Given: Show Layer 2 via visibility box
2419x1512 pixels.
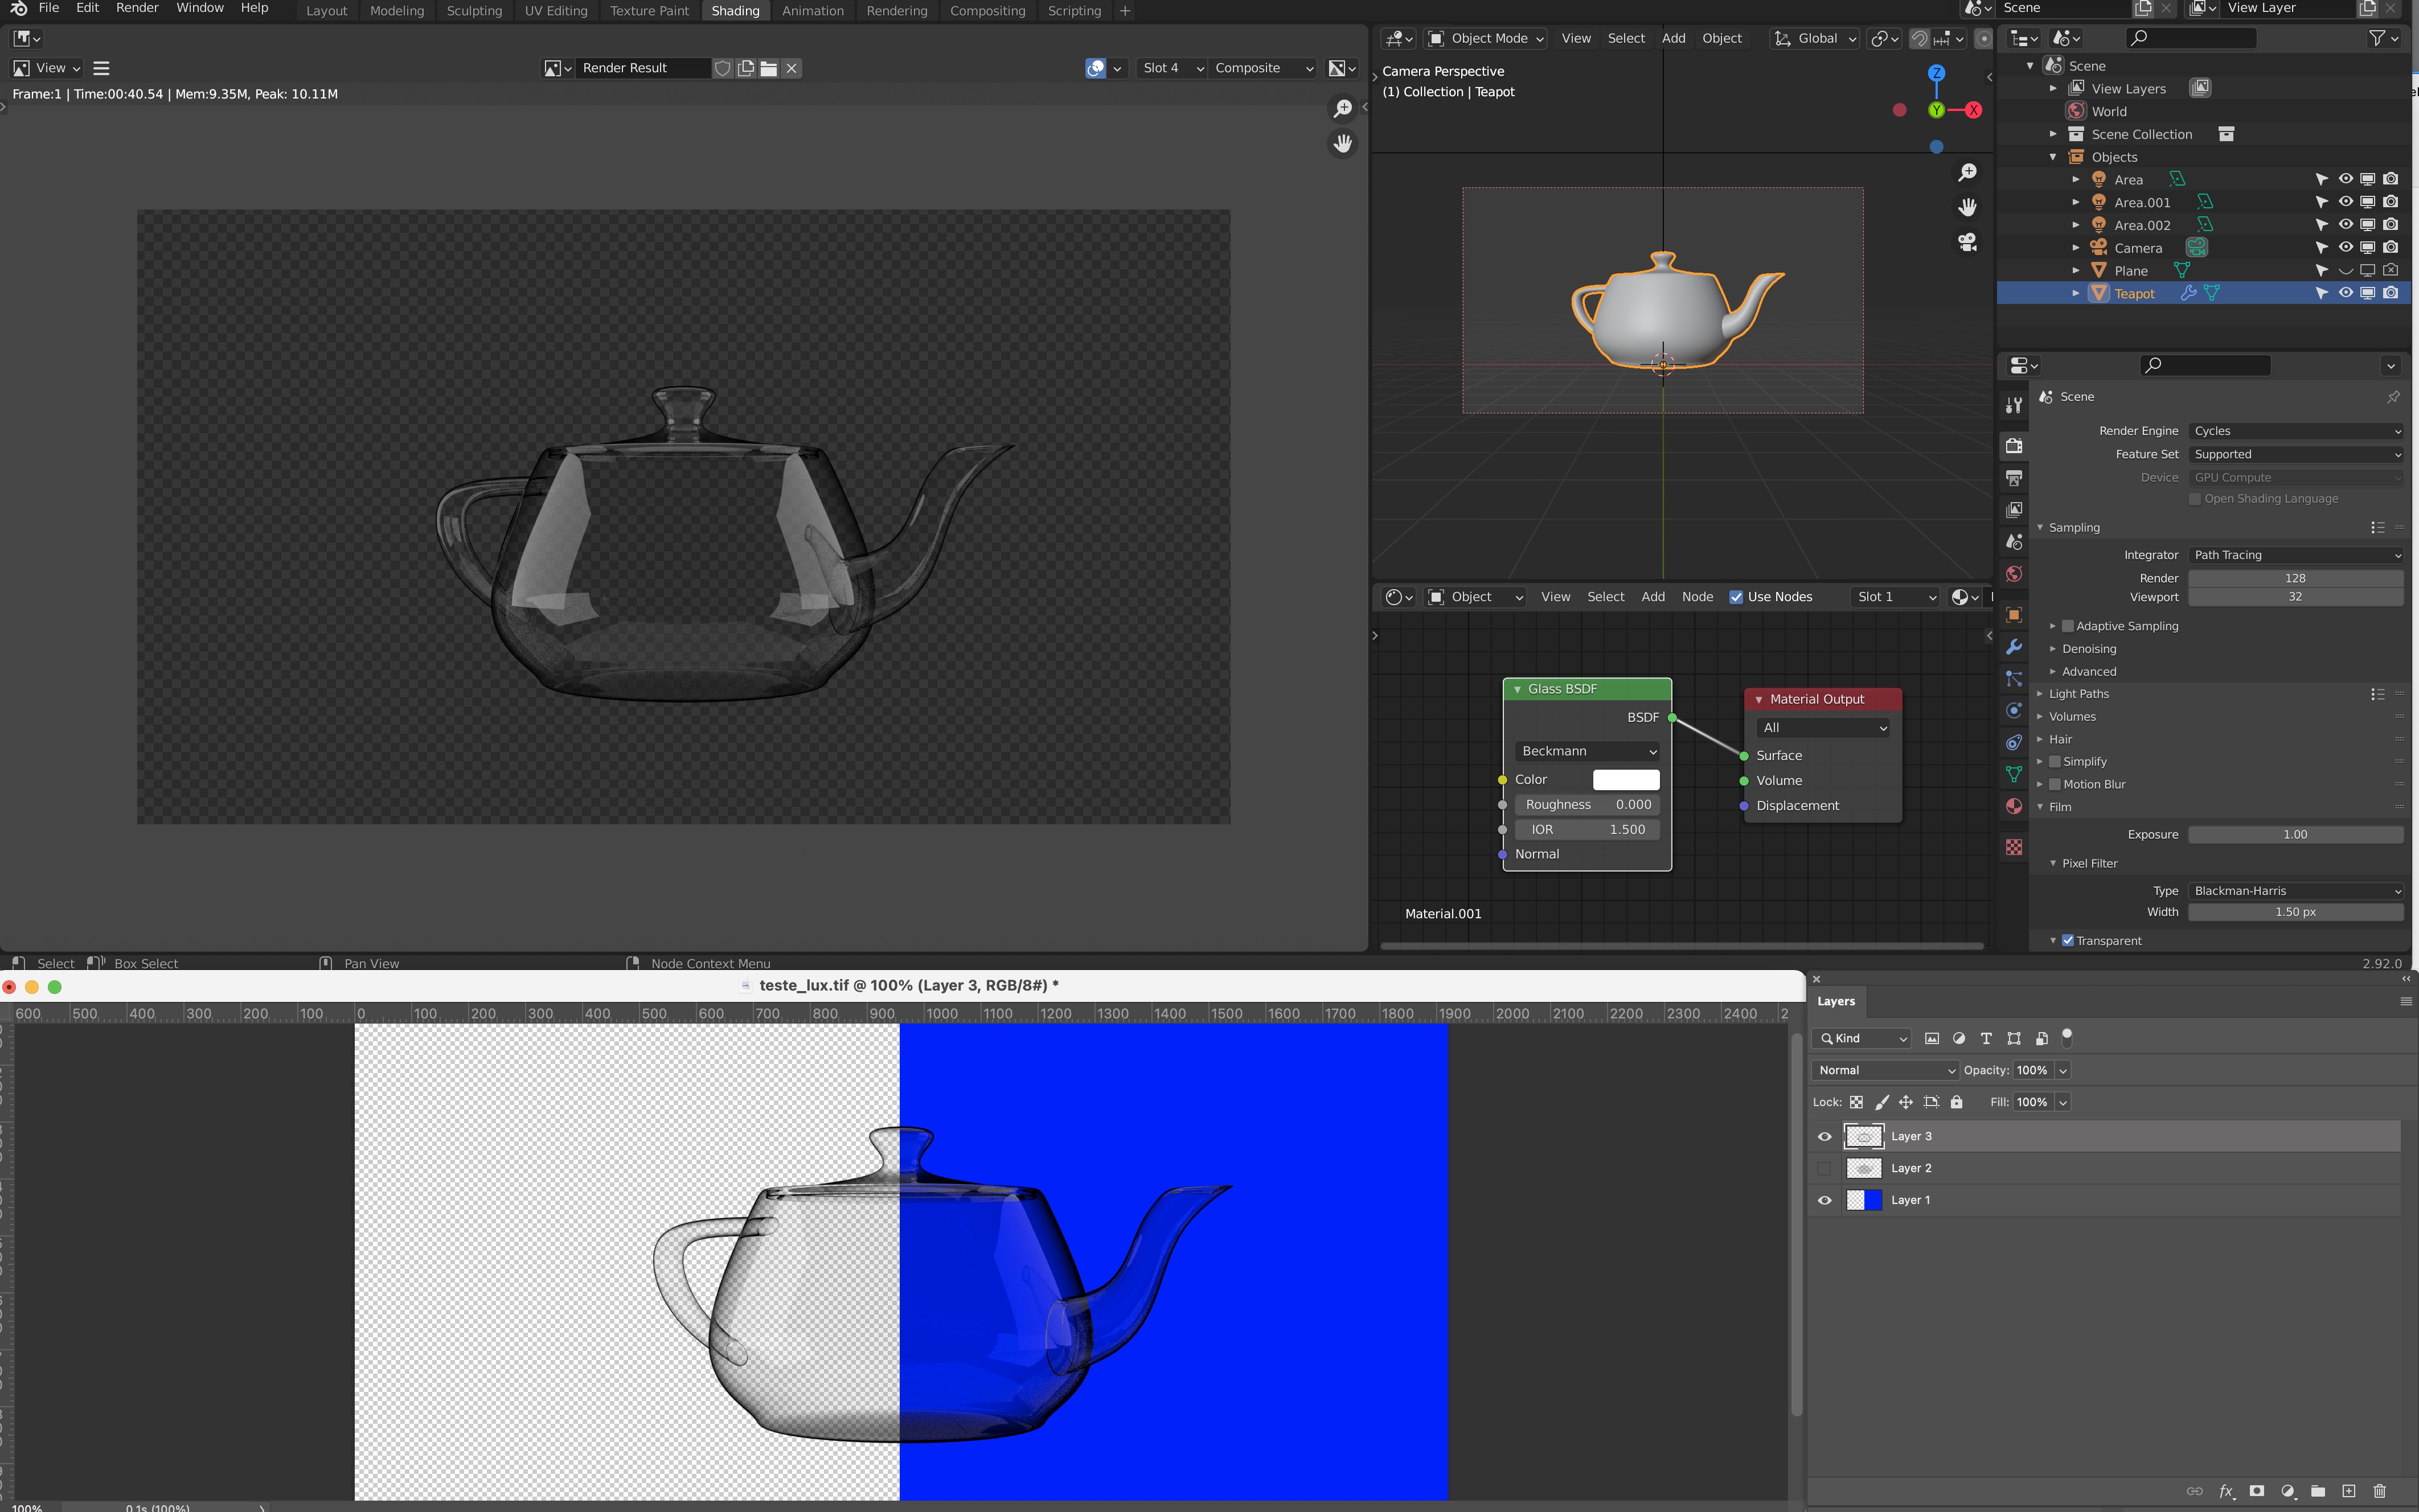Looking at the screenshot, I should (x=1825, y=1168).
